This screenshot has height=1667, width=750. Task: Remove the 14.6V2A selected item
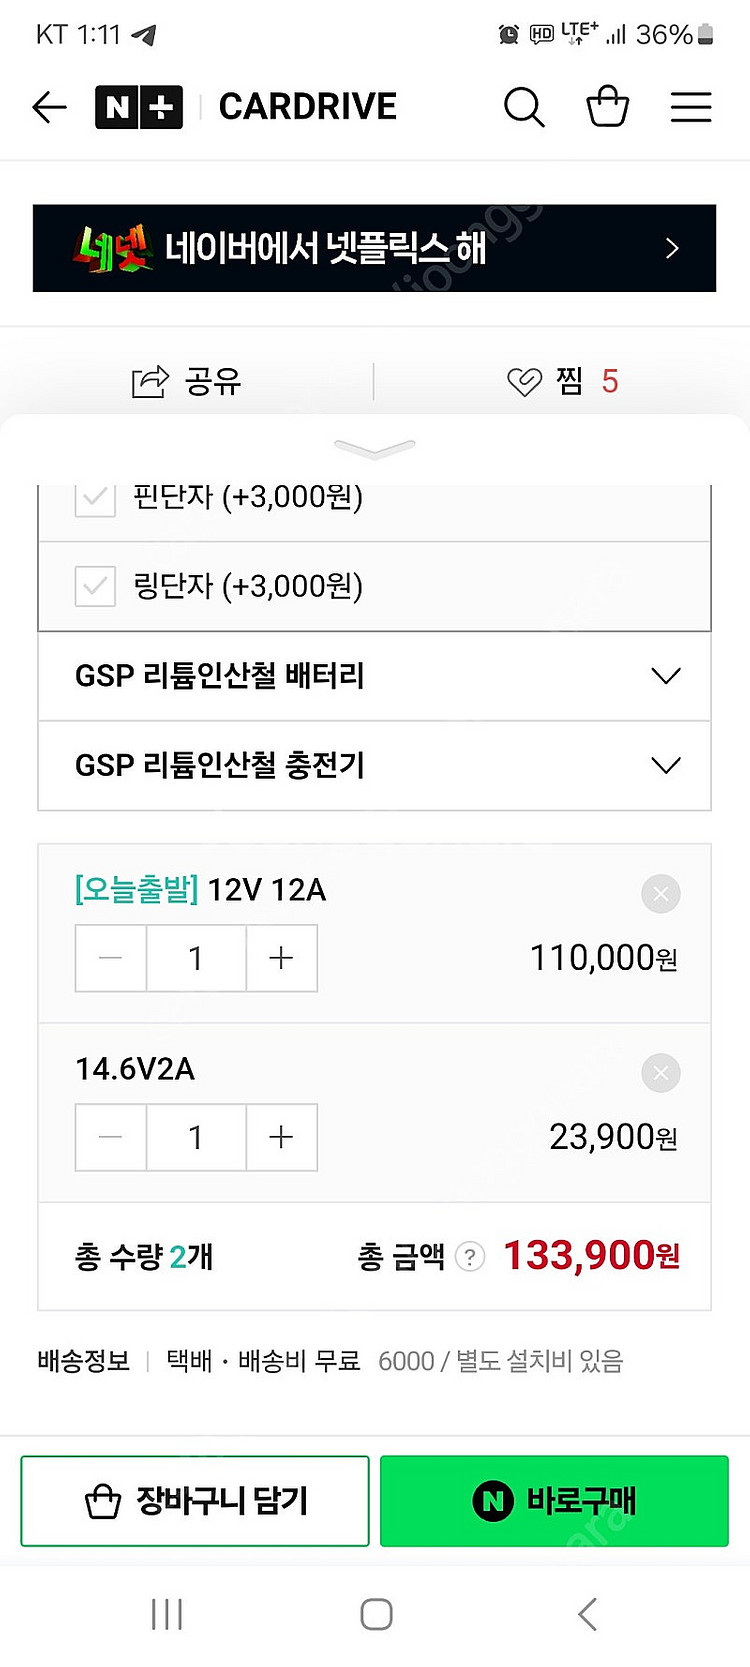pos(660,1073)
